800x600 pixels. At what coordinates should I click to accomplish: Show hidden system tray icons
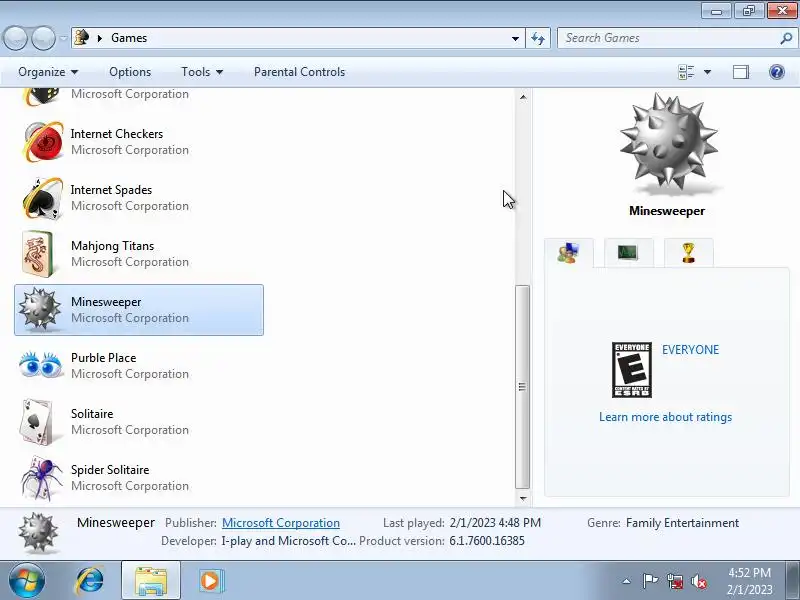tap(626, 581)
